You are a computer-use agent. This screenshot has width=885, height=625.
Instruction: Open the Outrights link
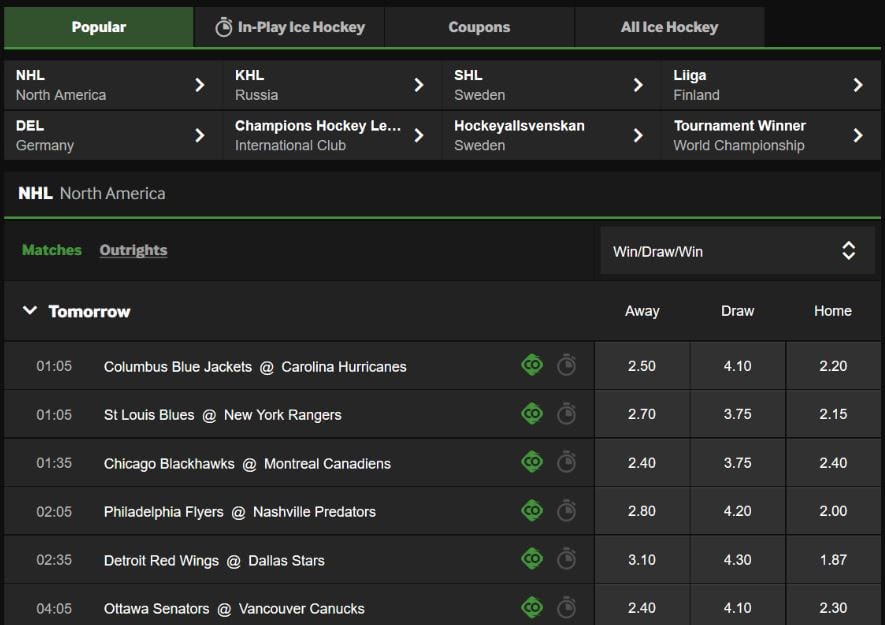coord(133,250)
